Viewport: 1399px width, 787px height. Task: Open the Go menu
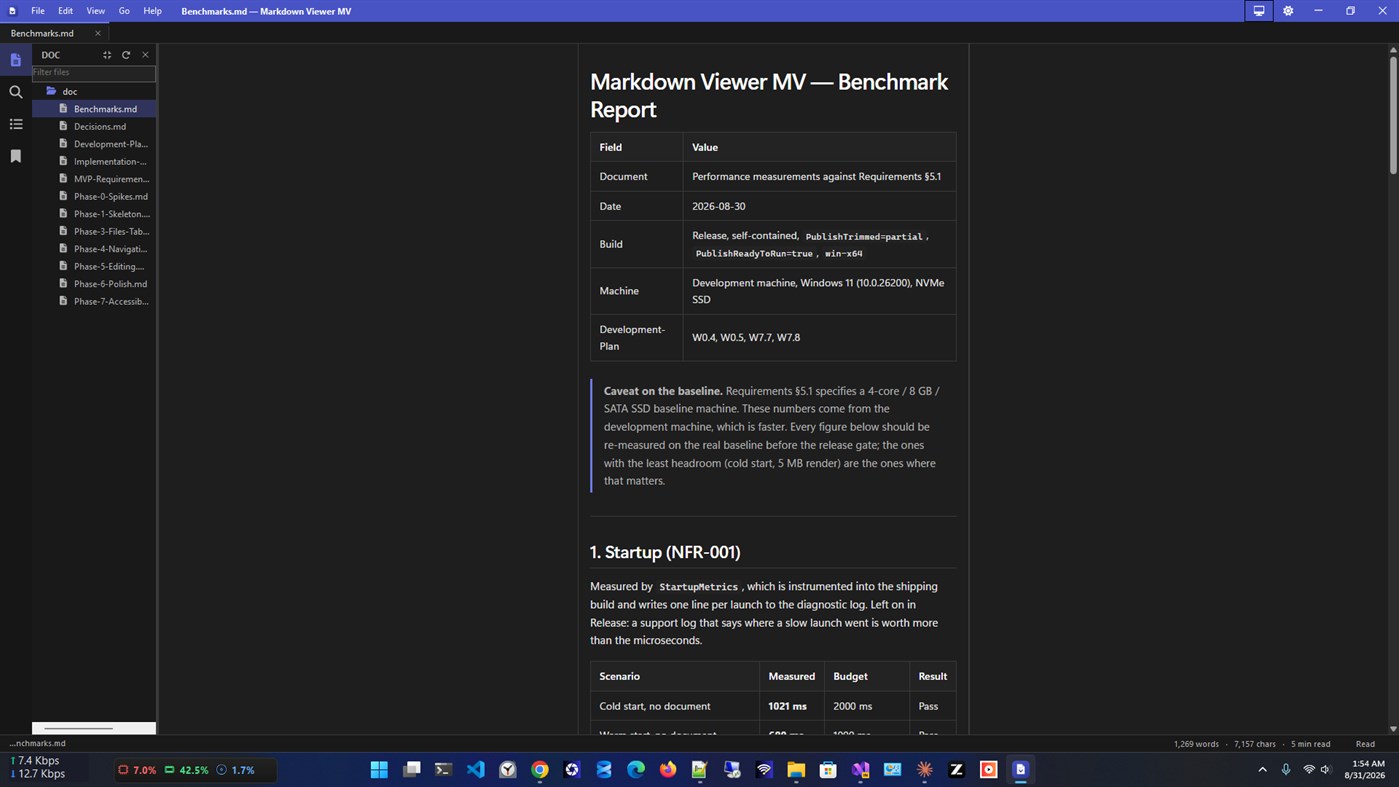(124, 11)
